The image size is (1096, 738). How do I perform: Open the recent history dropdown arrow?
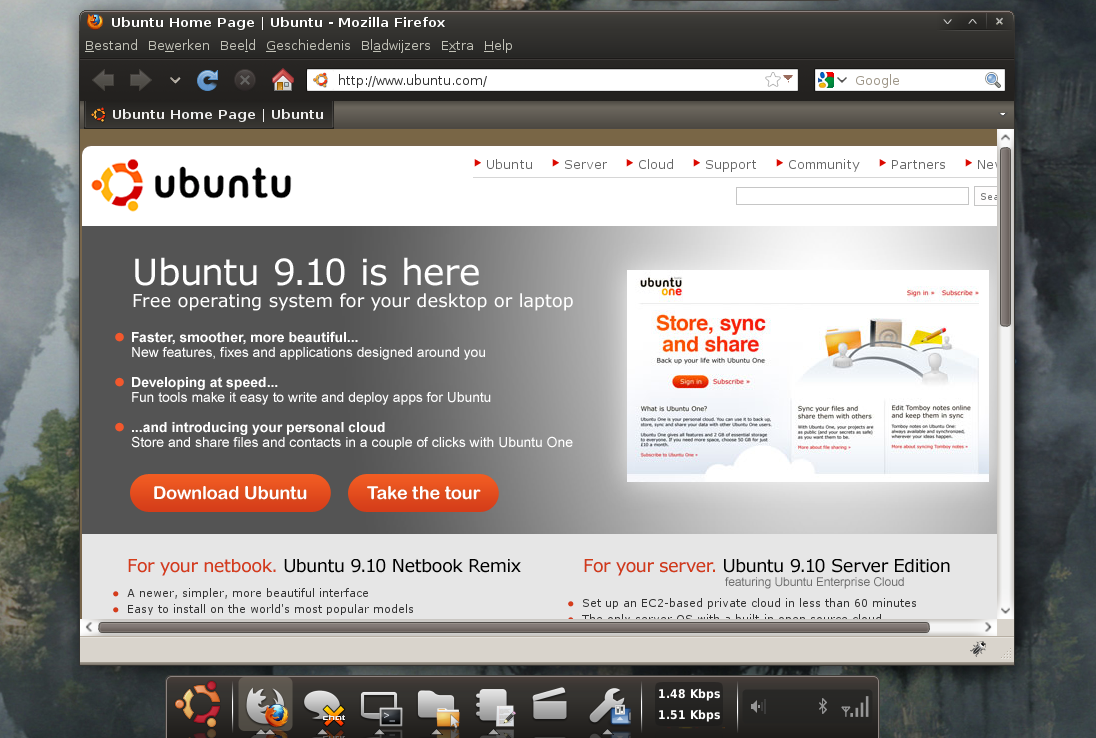click(175, 80)
